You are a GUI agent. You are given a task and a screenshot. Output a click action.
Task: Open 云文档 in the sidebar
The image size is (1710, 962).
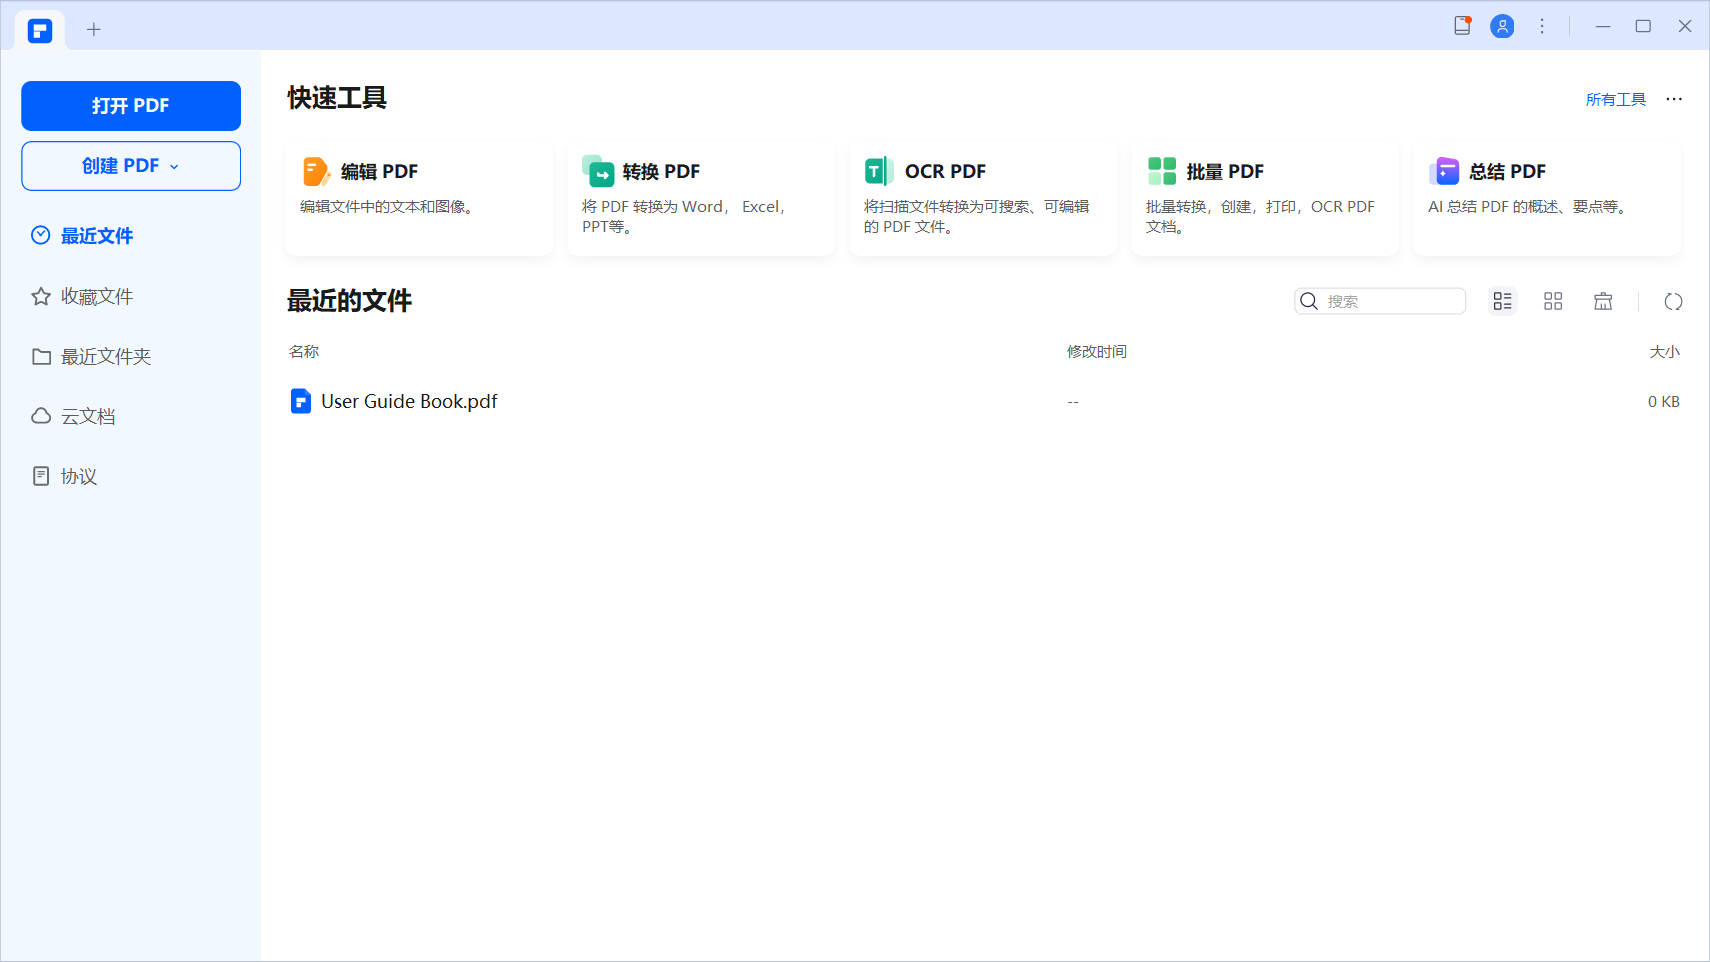coord(73,417)
